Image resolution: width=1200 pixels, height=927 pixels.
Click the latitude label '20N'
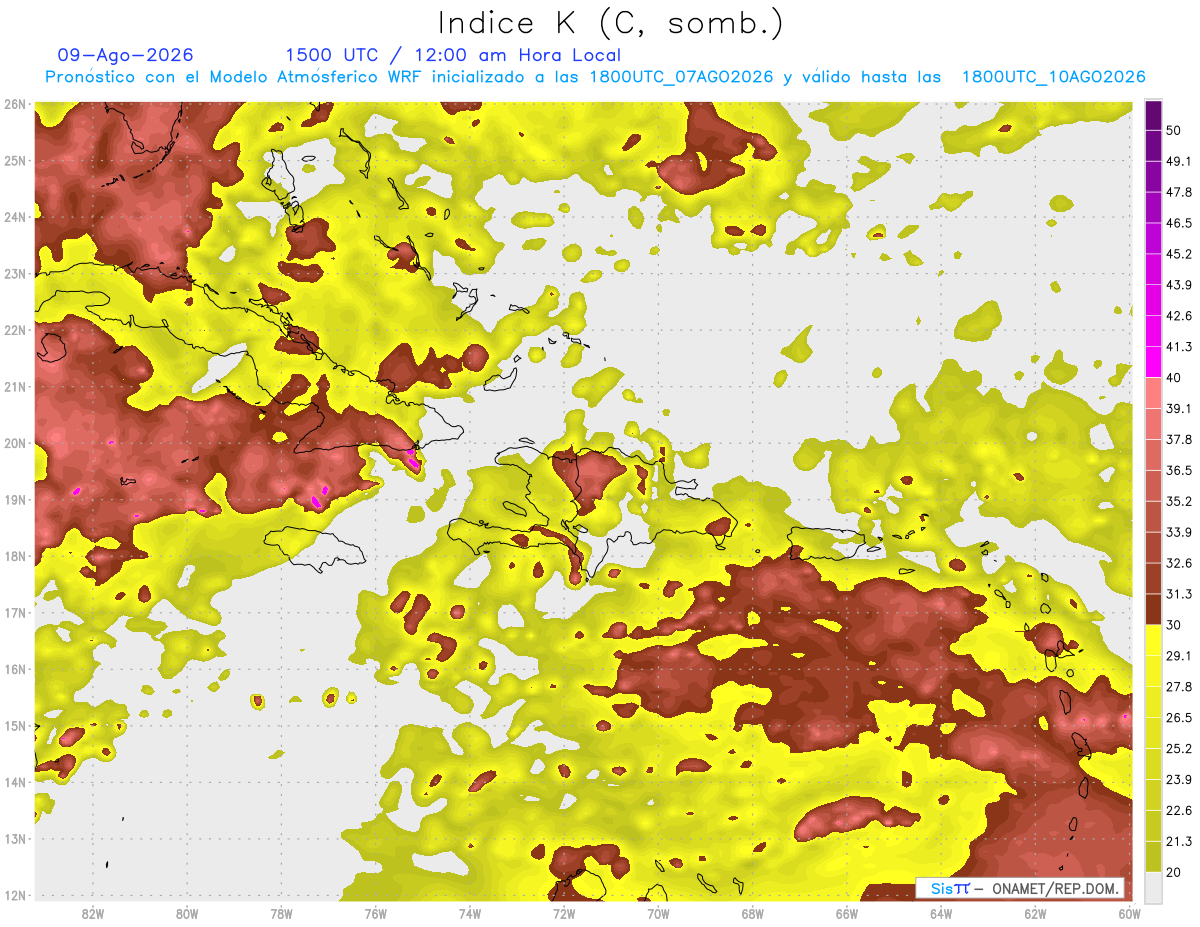point(15,443)
